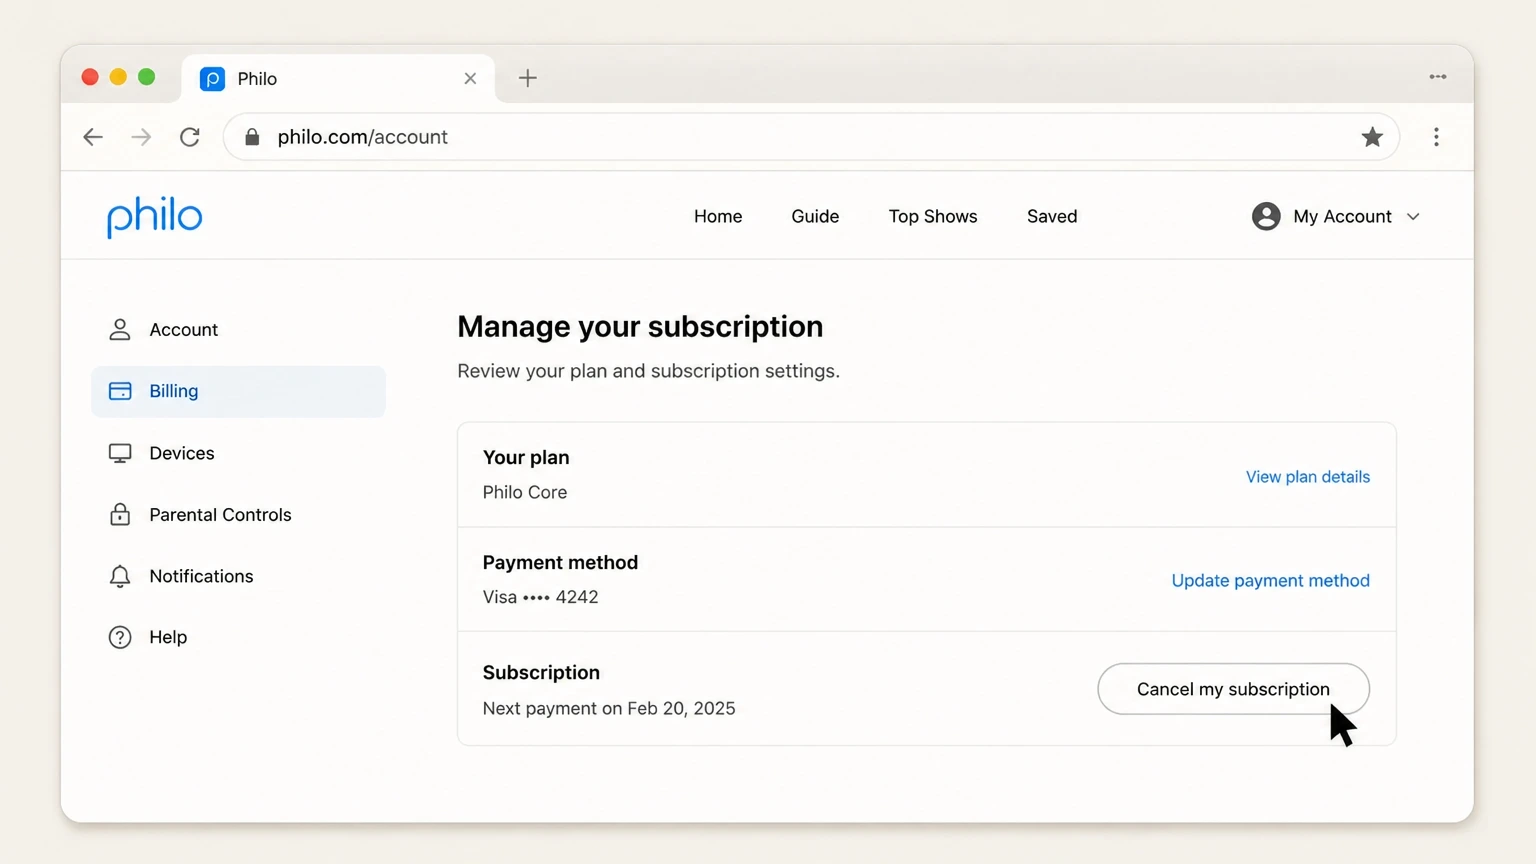
Task: Go forward in browser history
Action: pos(141,137)
